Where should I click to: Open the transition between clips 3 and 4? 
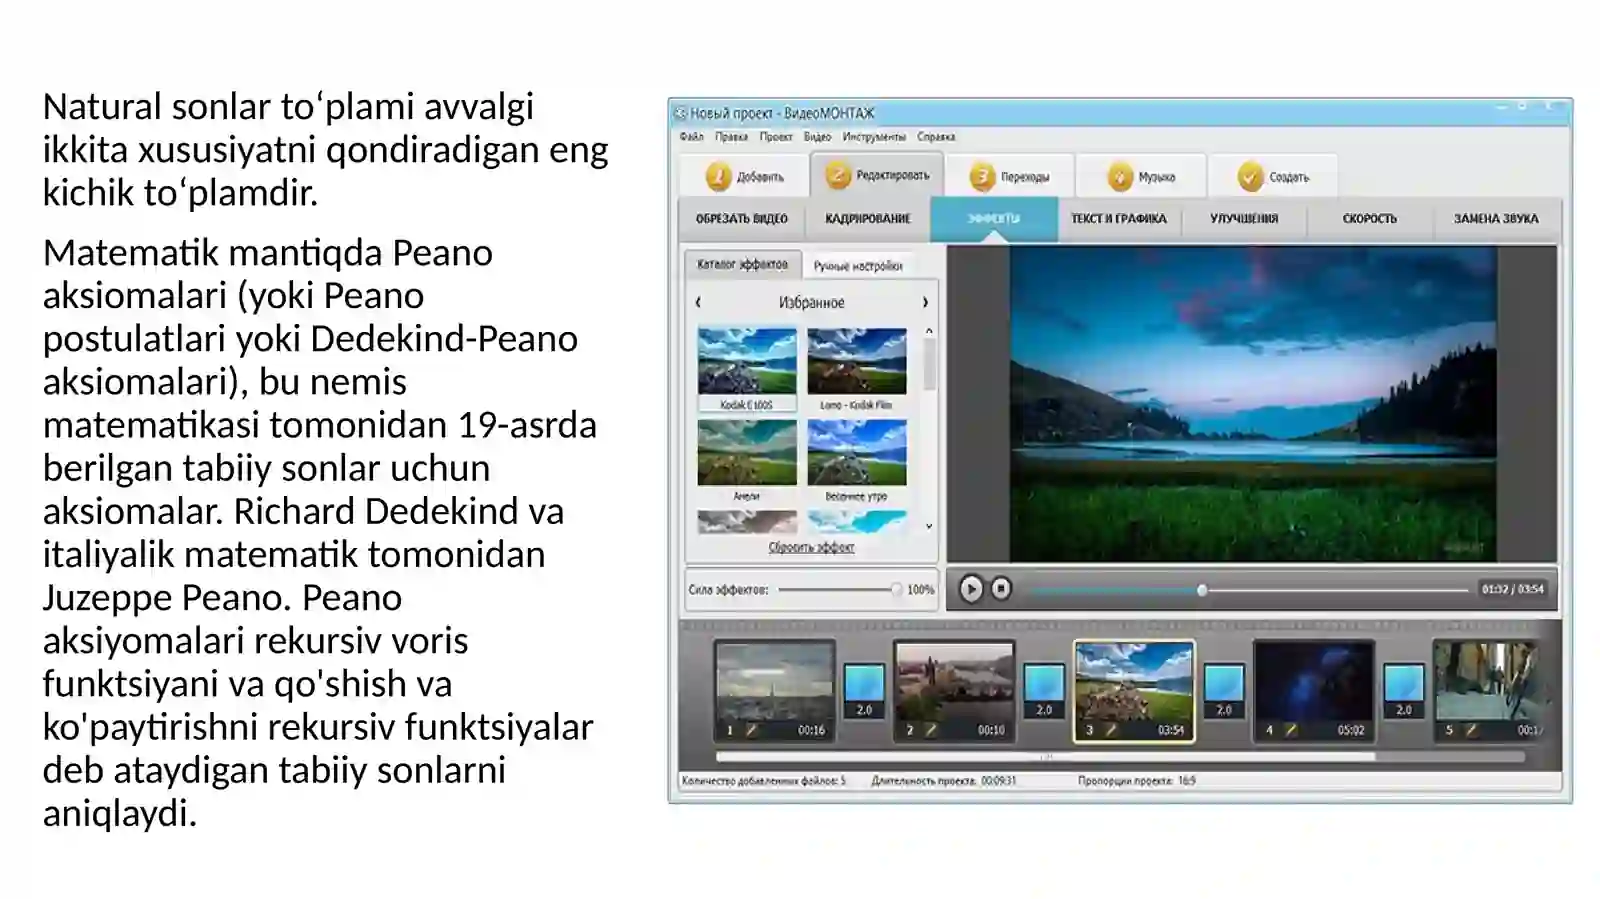pyautogui.click(x=1224, y=692)
